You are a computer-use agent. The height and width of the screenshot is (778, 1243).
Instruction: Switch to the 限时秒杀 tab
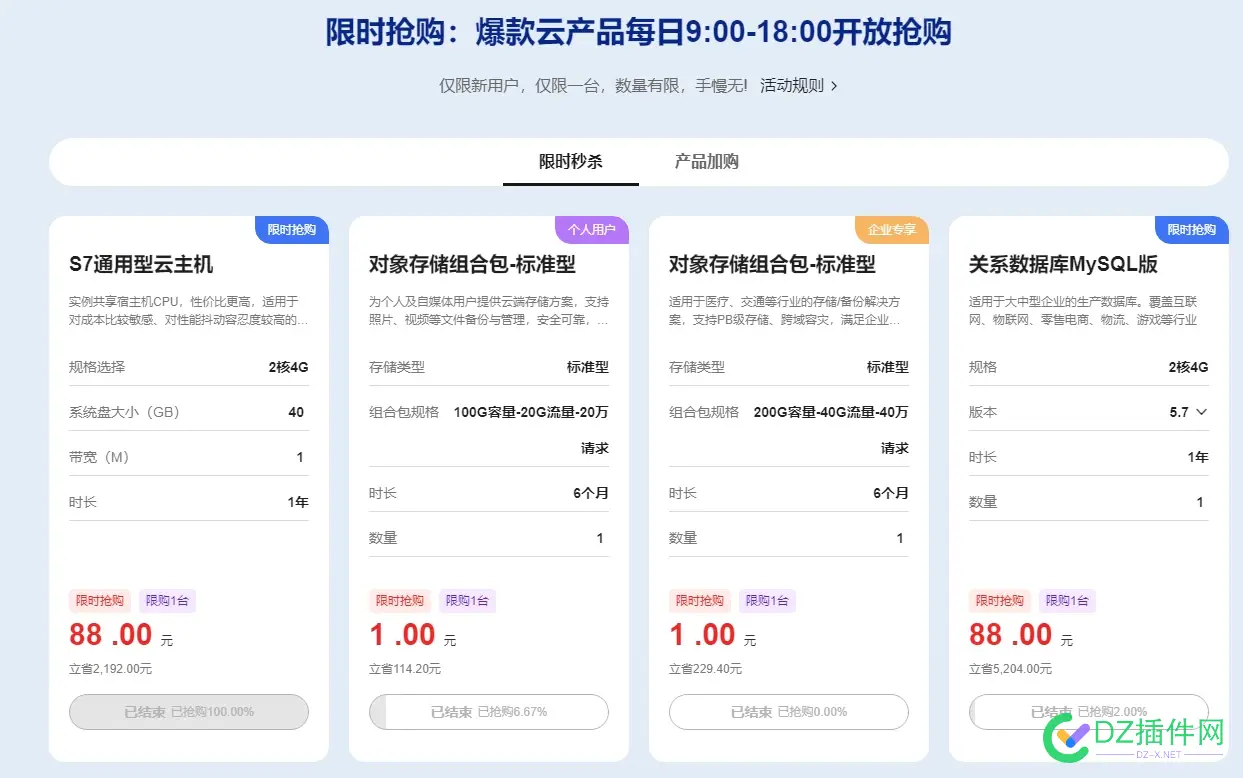570,161
